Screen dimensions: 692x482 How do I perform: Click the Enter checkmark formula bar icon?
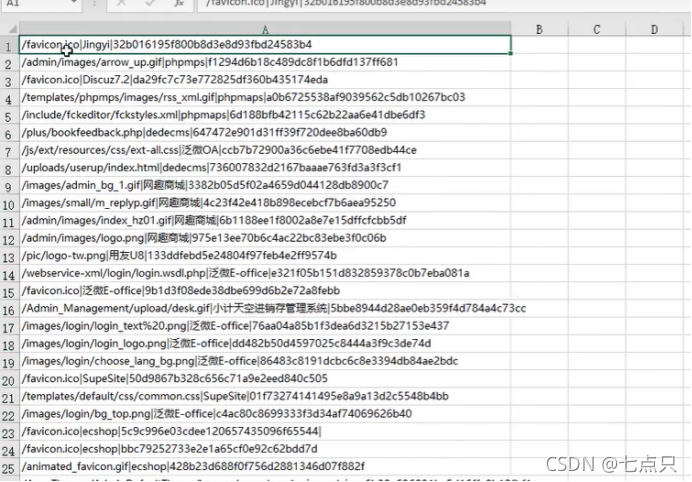(x=150, y=4)
